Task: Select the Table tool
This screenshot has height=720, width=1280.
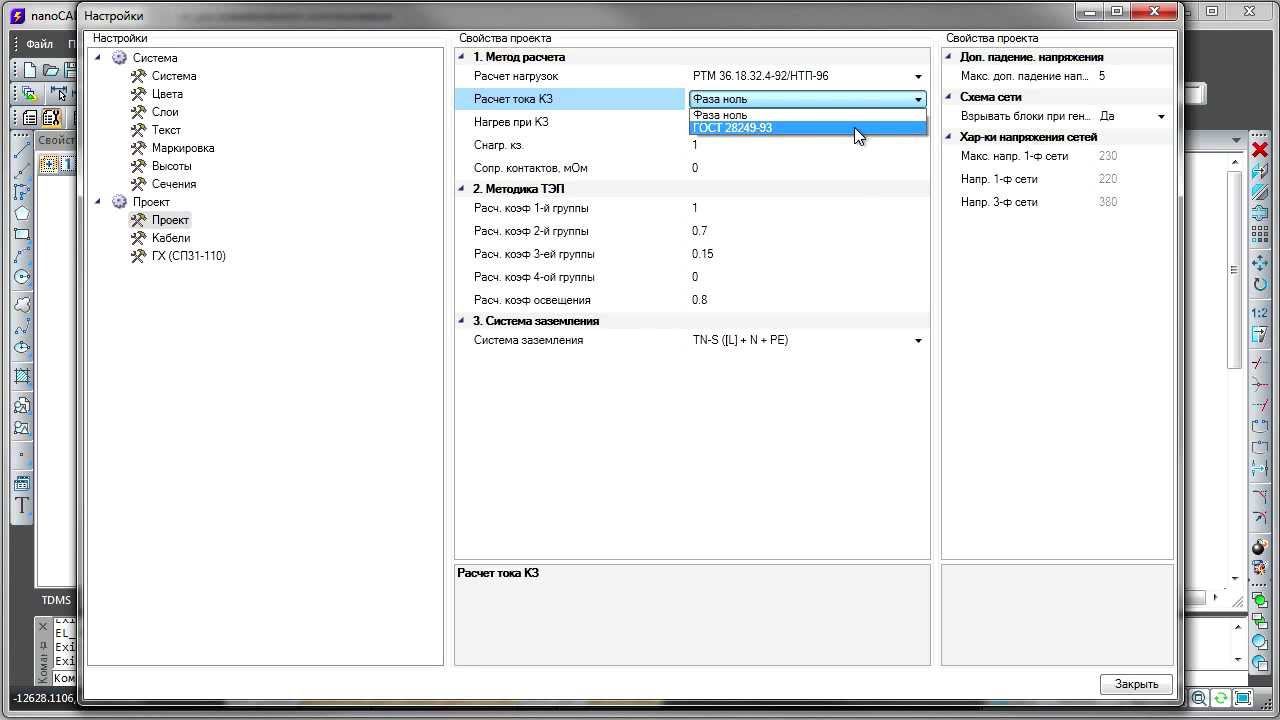Action: 22,483
